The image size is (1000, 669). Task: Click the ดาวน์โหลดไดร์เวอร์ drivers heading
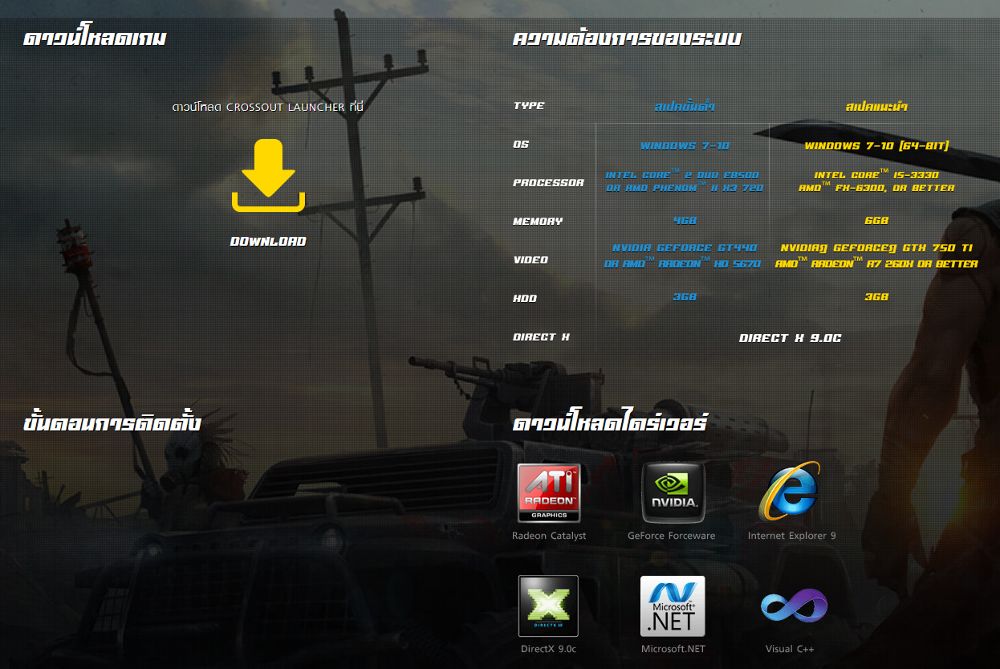tap(610, 423)
